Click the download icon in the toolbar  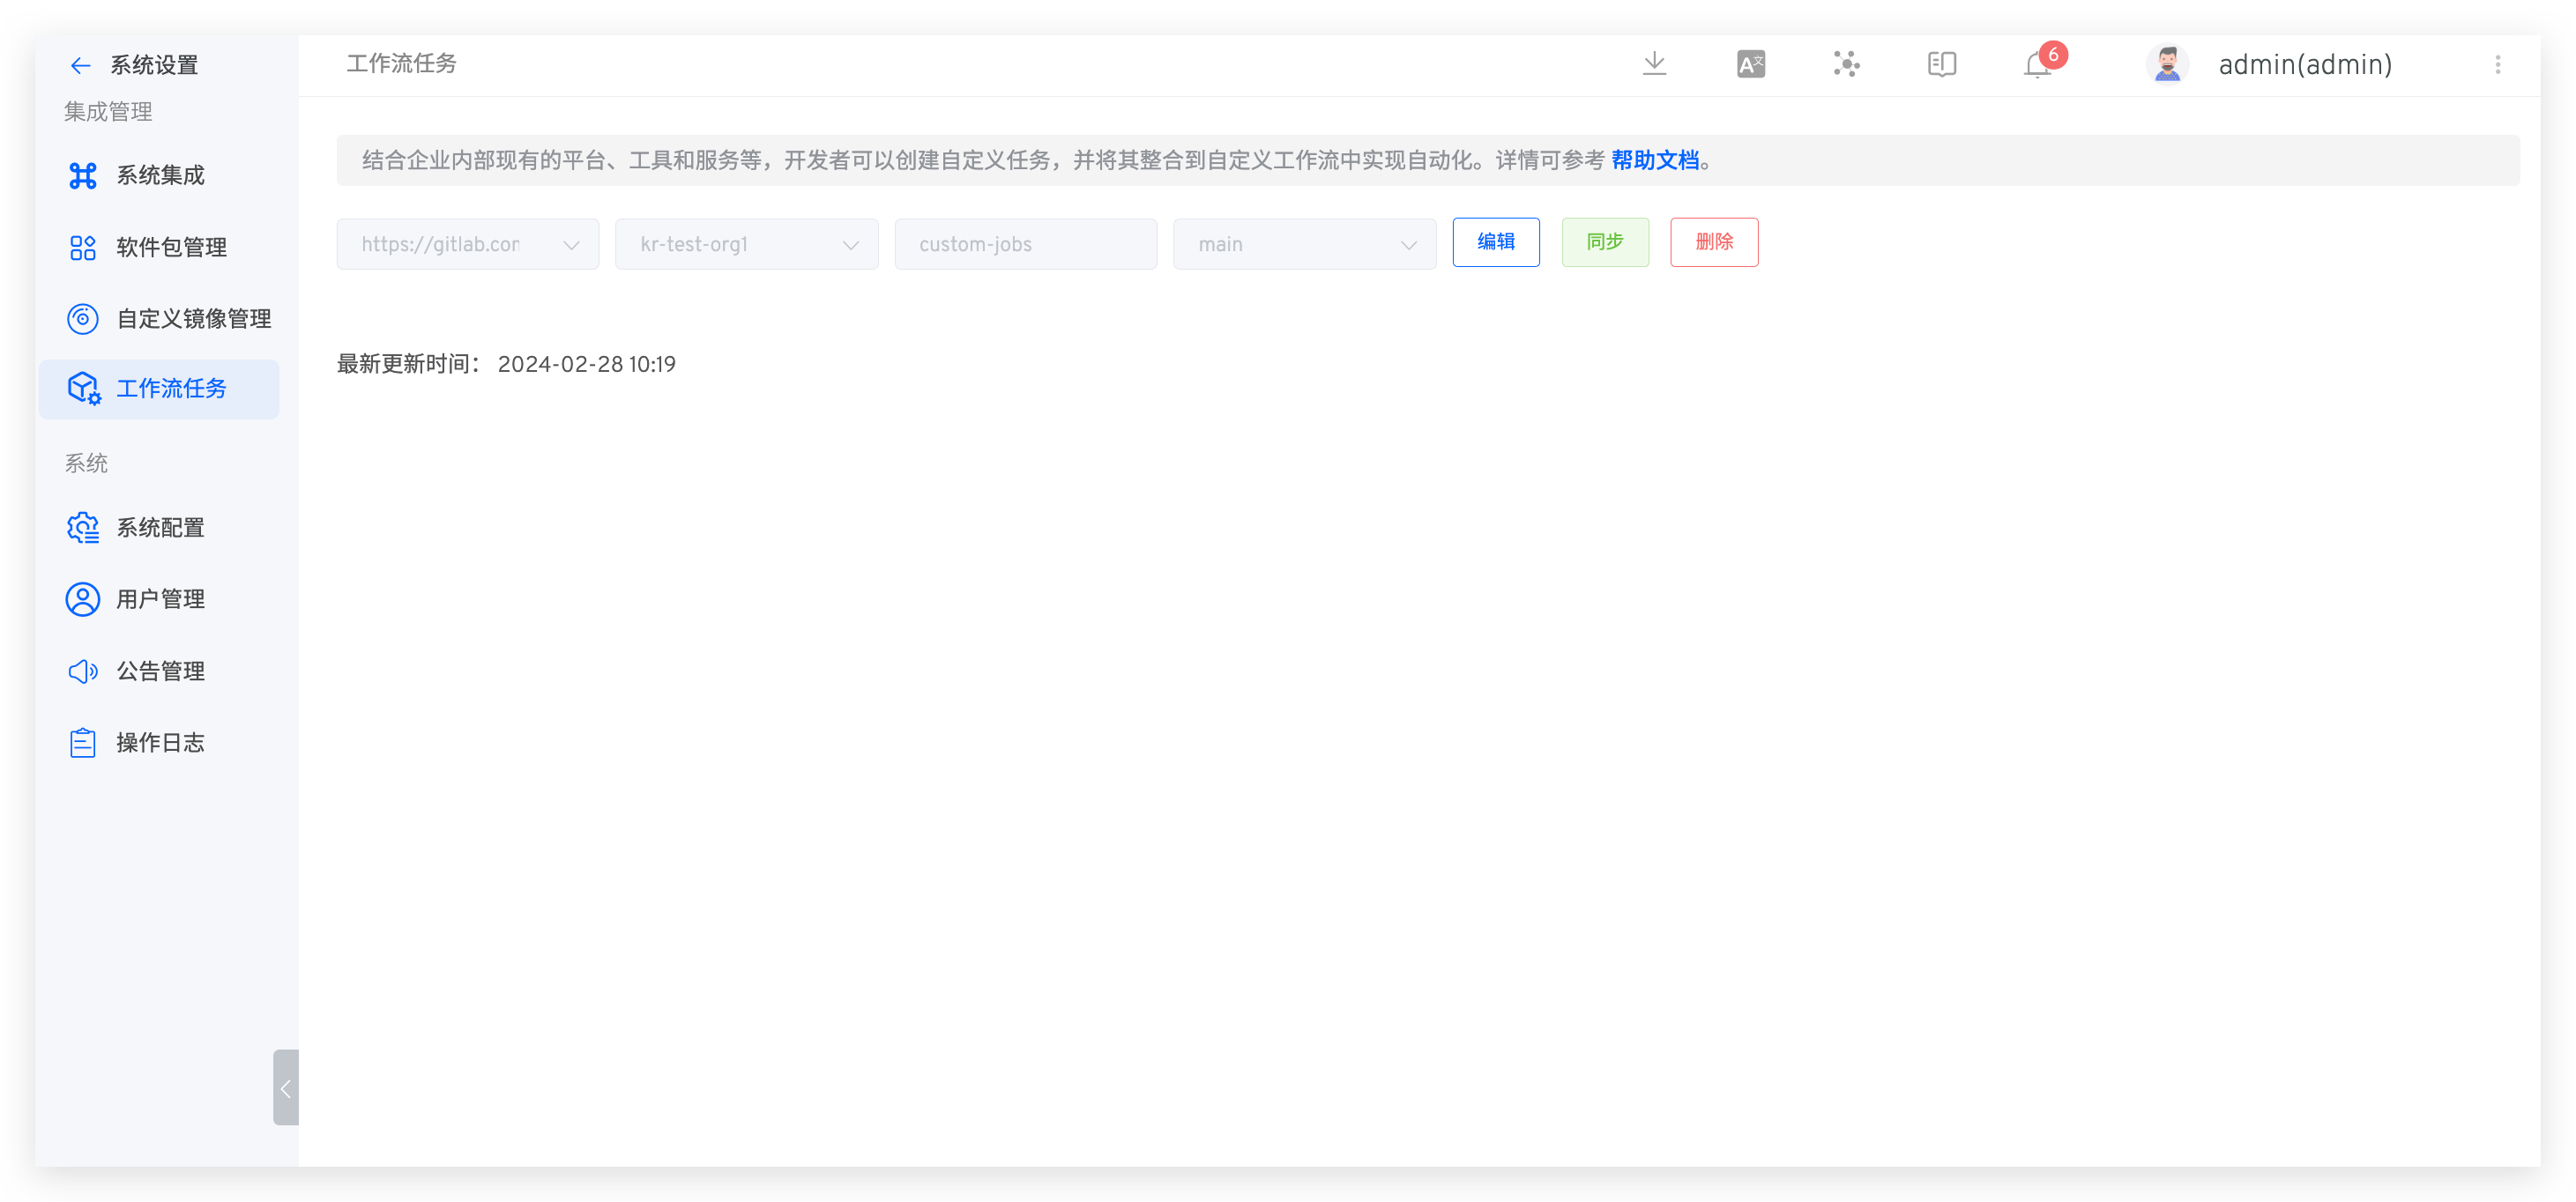coord(1654,63)
